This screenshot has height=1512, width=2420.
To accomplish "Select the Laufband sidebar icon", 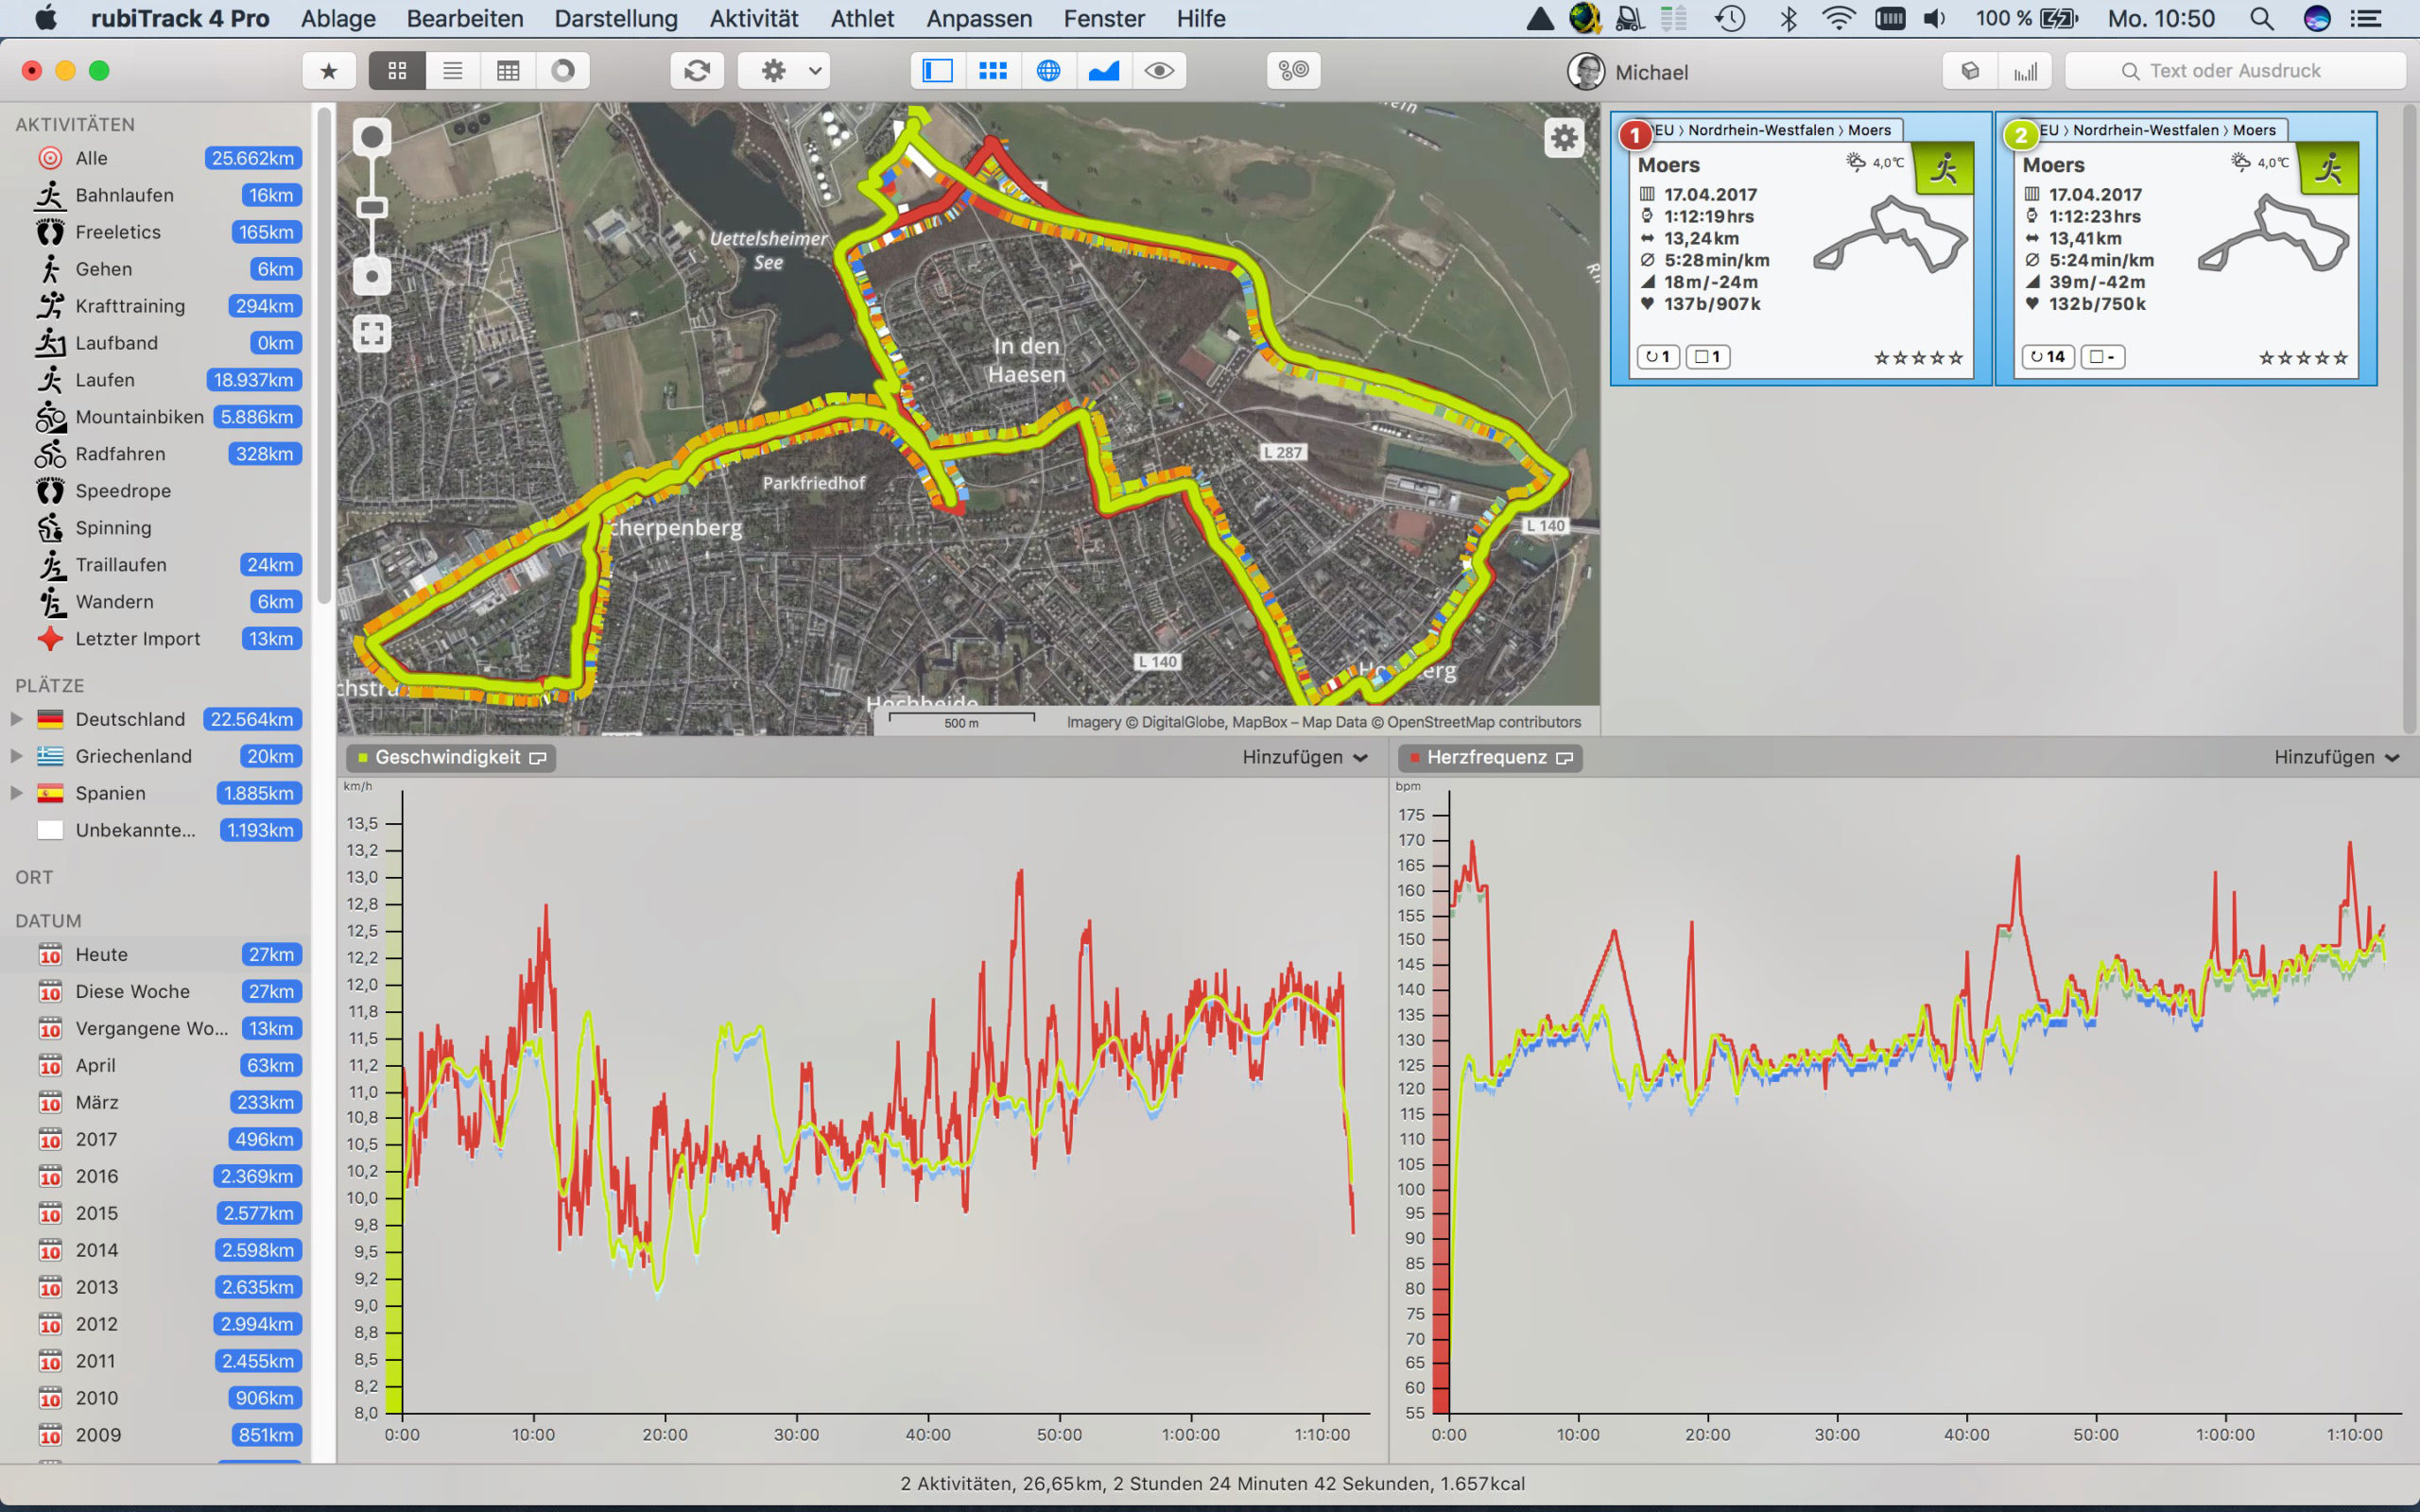I will point(50,343).
